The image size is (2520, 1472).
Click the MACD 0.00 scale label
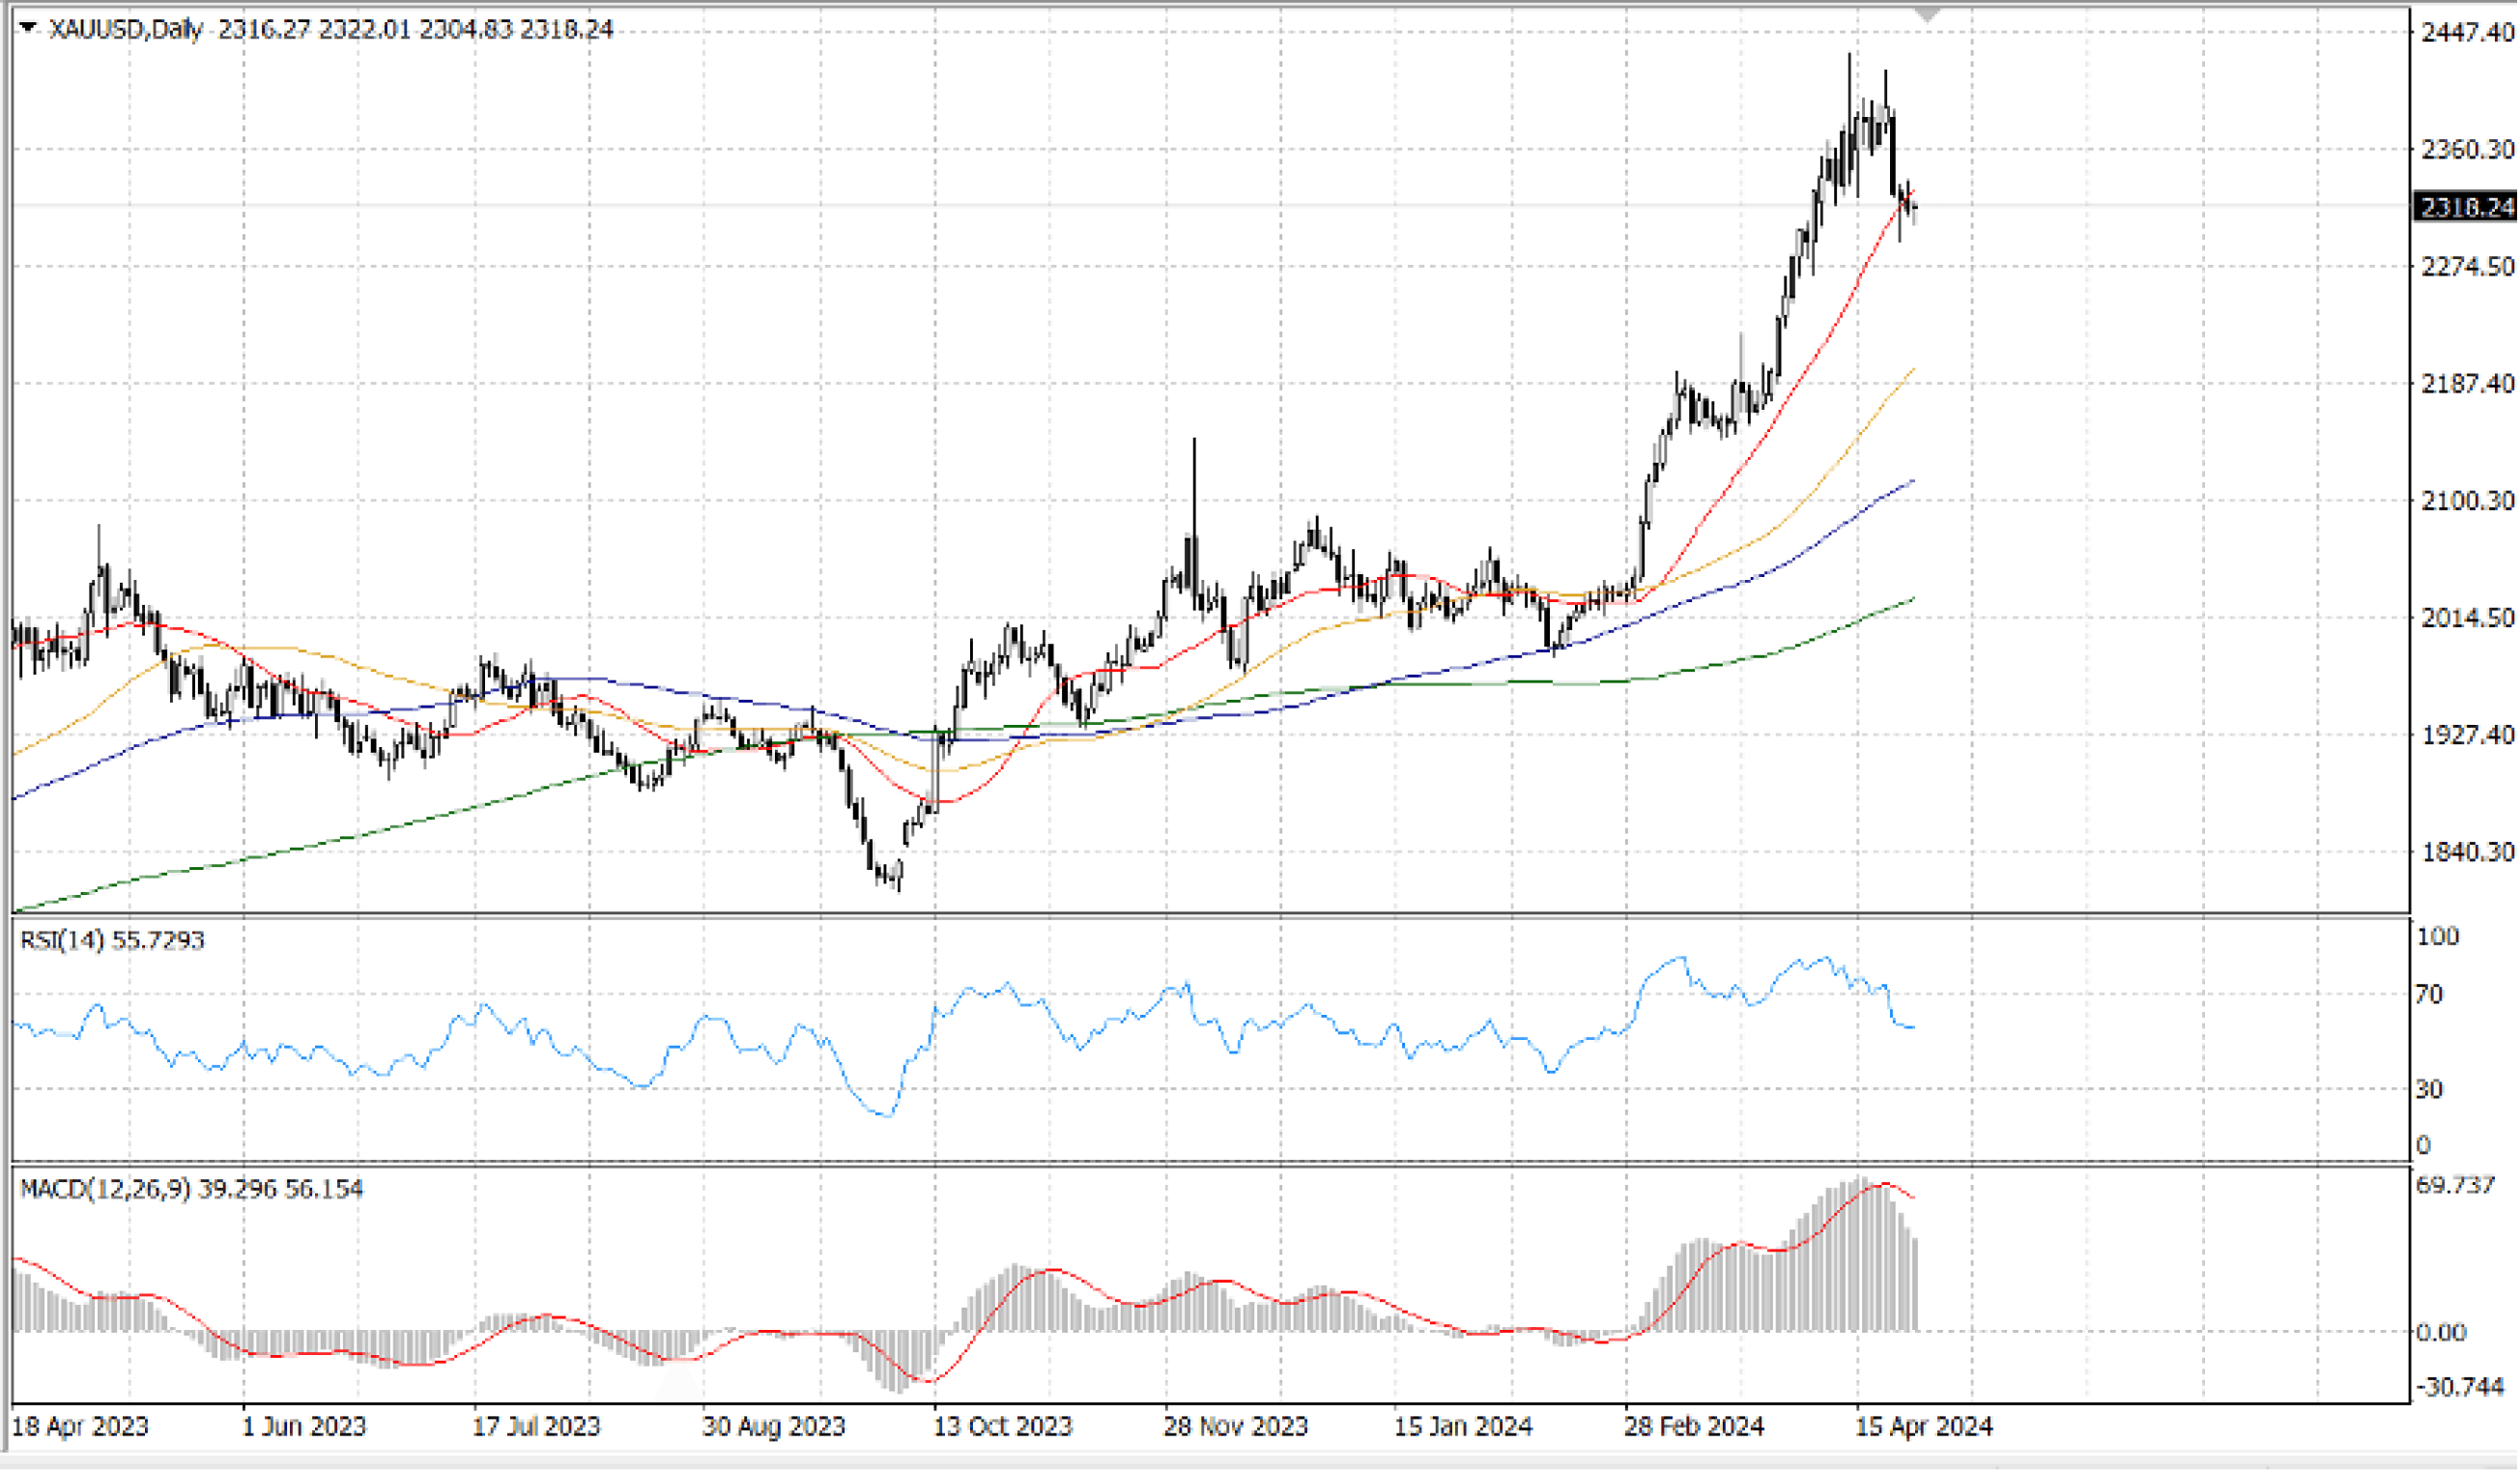[x=2441, y=1332]
